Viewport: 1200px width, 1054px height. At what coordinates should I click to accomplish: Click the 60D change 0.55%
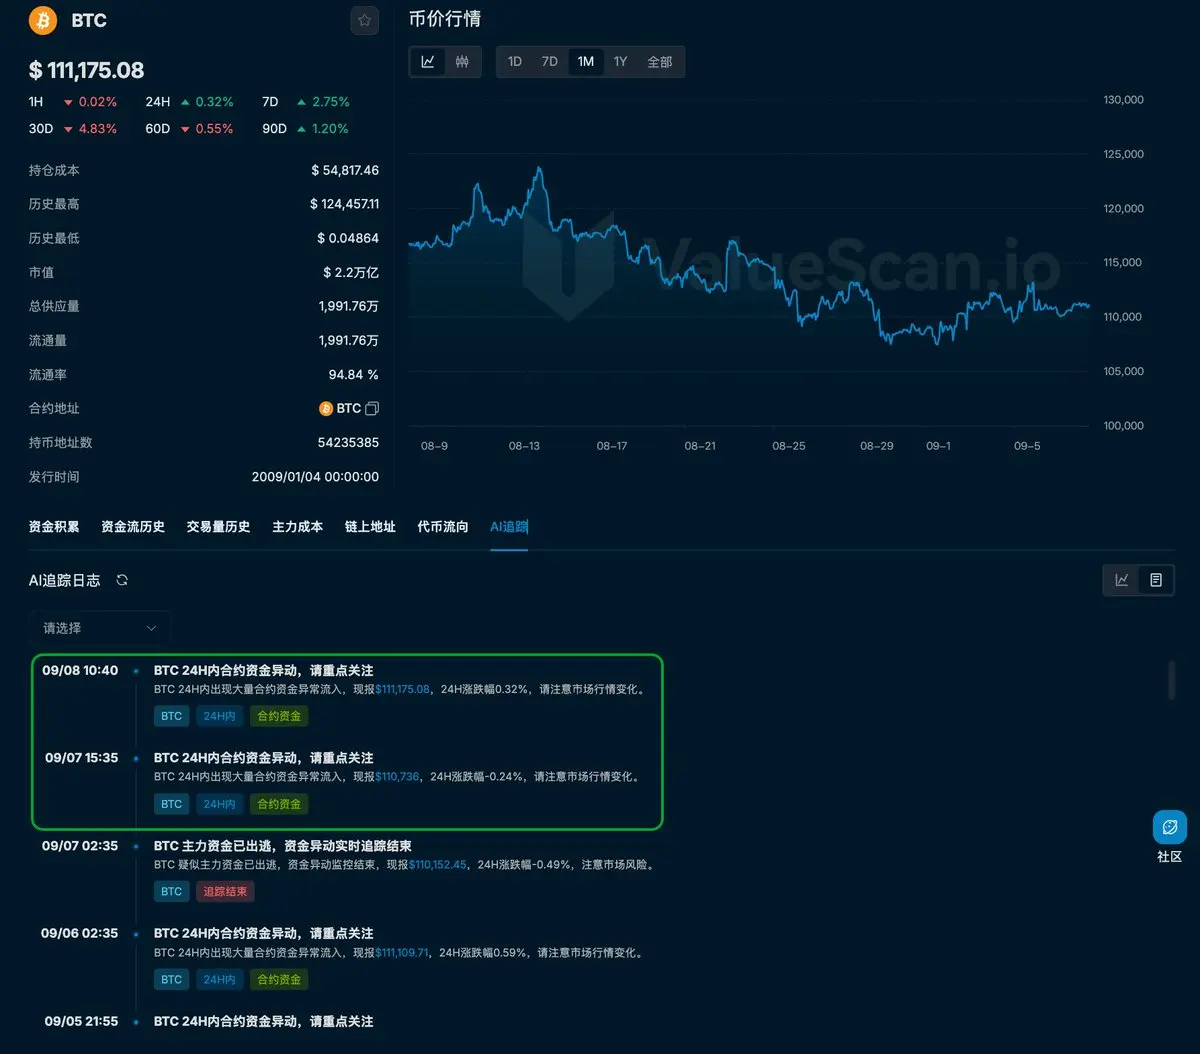(x=214, y=129)
